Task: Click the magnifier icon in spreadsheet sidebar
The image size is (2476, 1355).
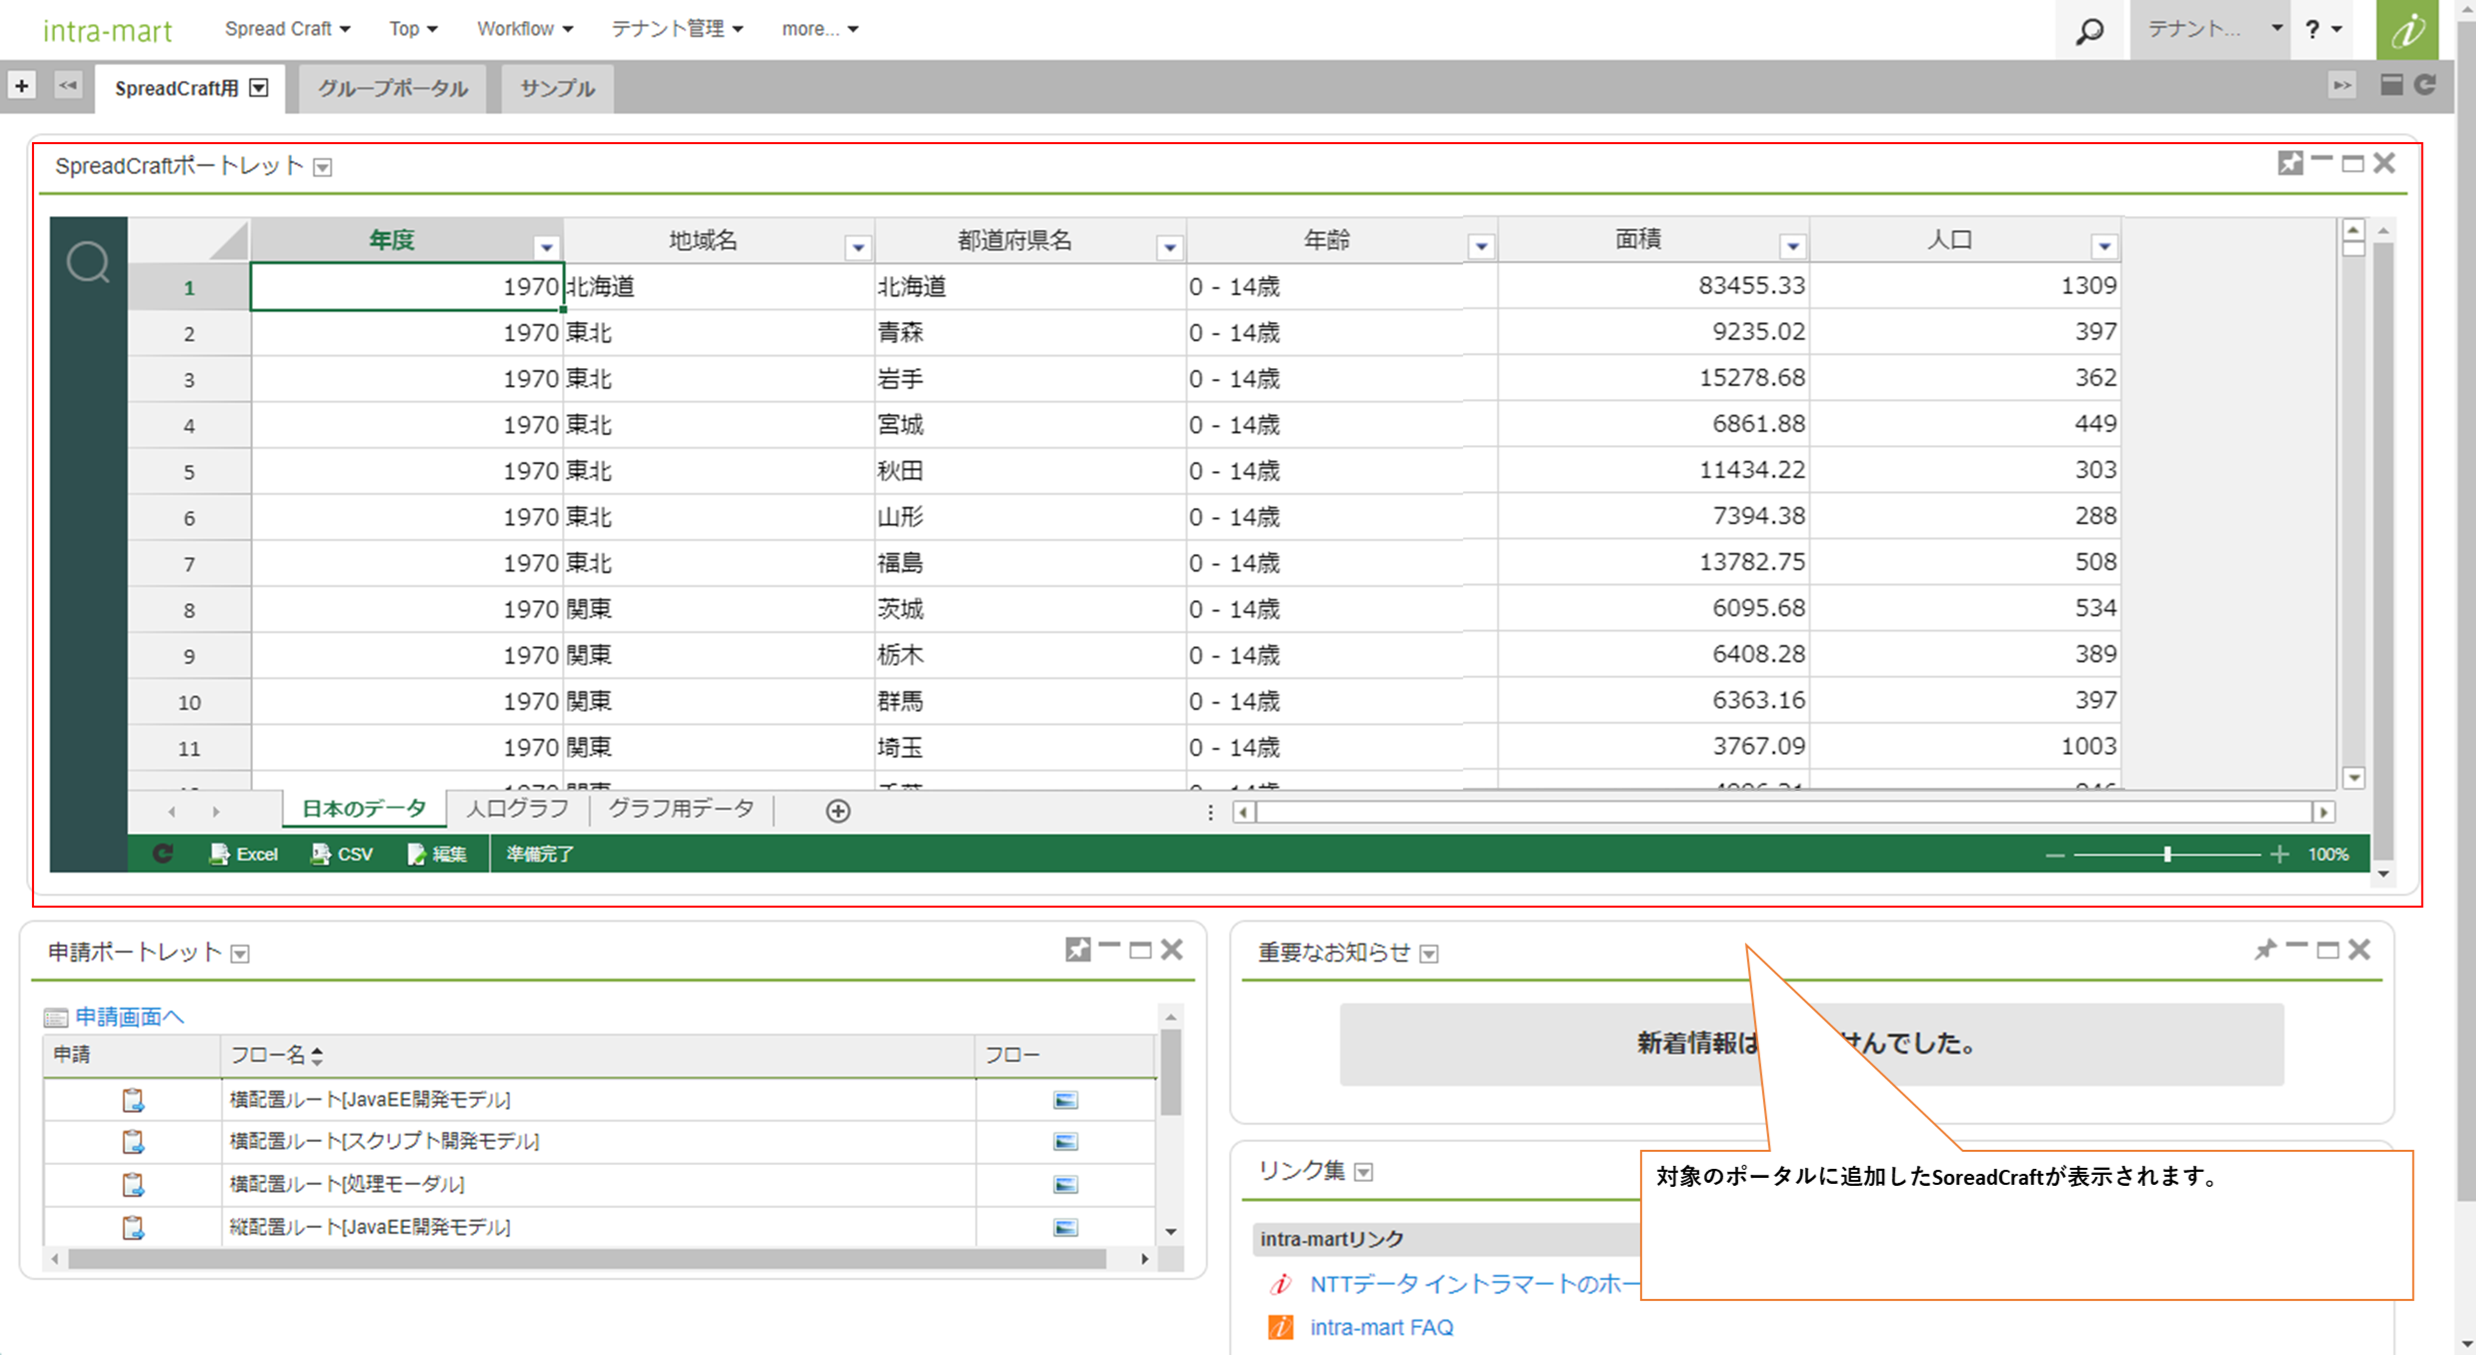Action: (88, 263)
